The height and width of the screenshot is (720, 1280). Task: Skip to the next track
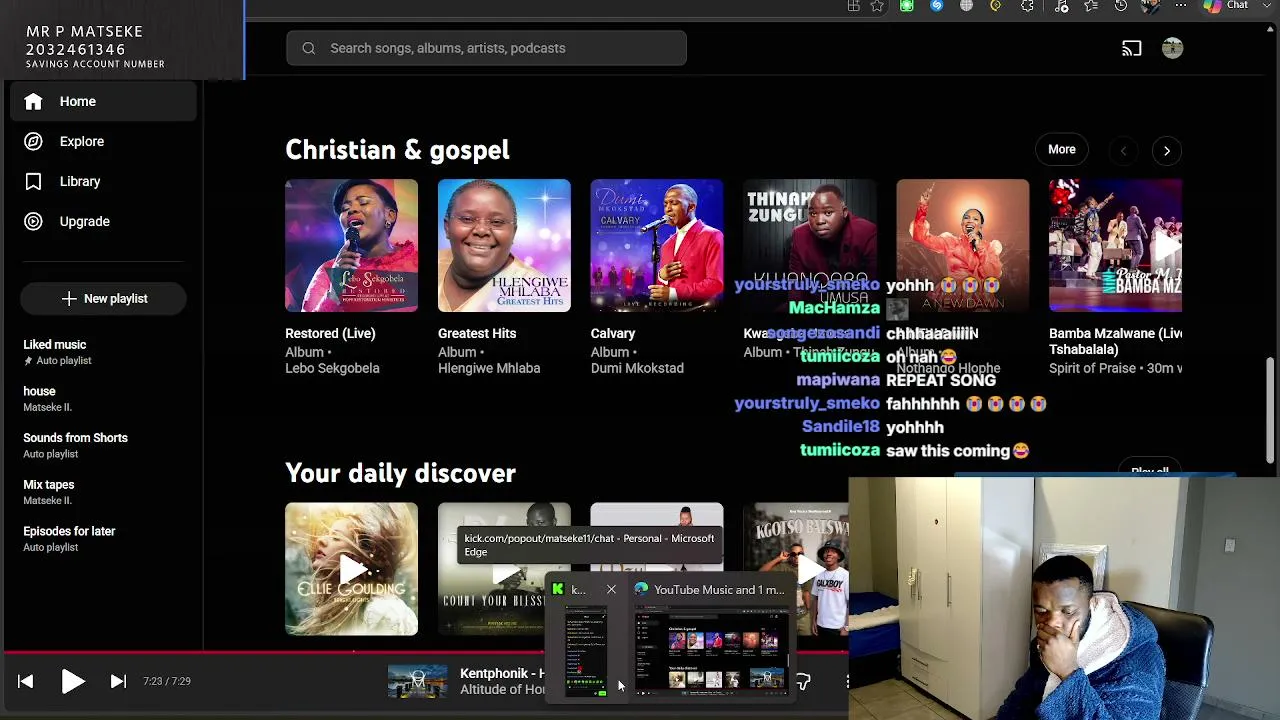118,681
